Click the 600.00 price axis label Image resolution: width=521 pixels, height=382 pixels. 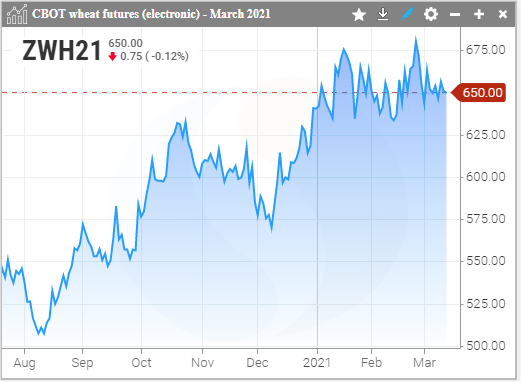(x=485, y=177)
